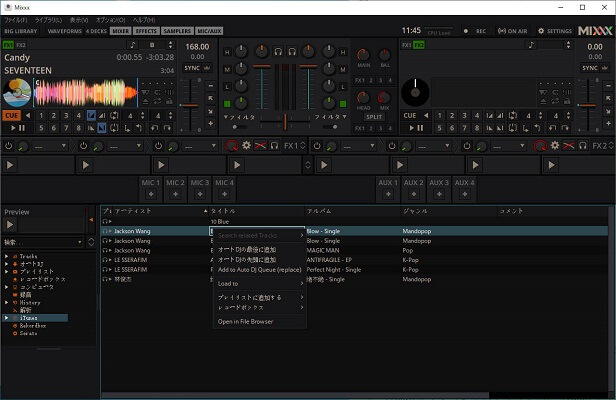Toggle the SAMPLERS skin section tab
The width and height of the screenshot is (616, 400).
(177, 31)
